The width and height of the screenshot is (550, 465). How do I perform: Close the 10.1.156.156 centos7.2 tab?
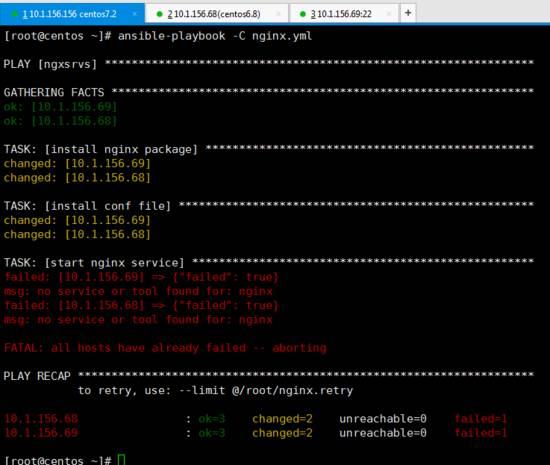pos(134,14)
